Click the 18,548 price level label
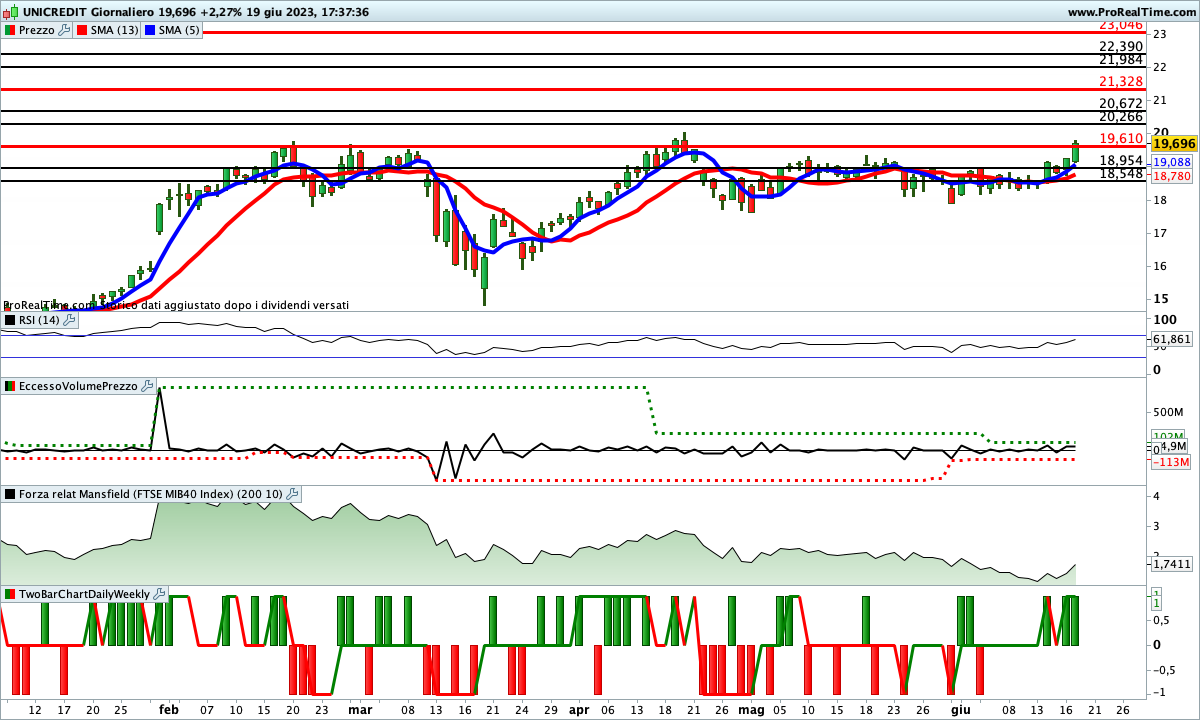The height and width of the screenshot is (720, 1200). [x=1120, y=173]
